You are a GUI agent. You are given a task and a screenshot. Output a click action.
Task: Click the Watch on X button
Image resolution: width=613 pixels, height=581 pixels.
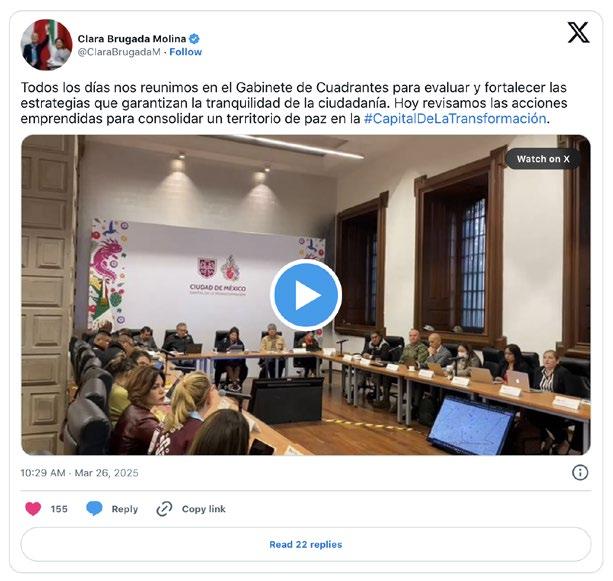[543, 159]
